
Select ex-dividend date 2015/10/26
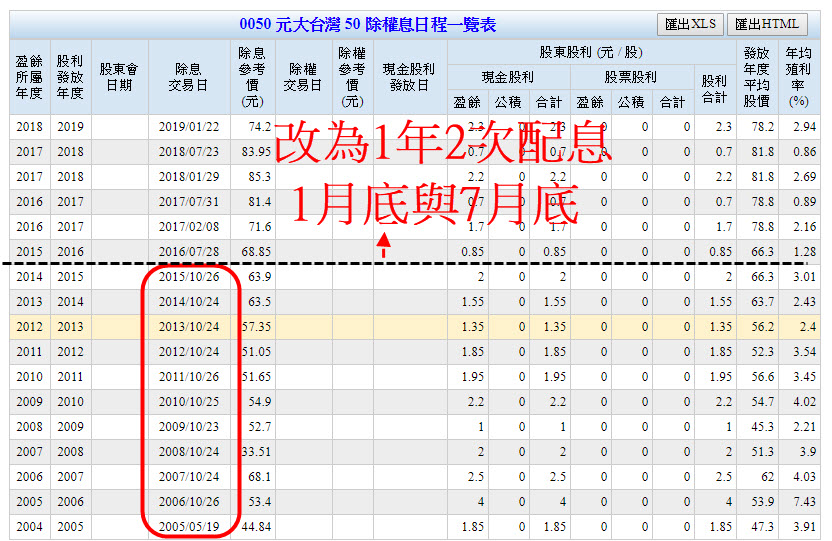pos(189,276)
